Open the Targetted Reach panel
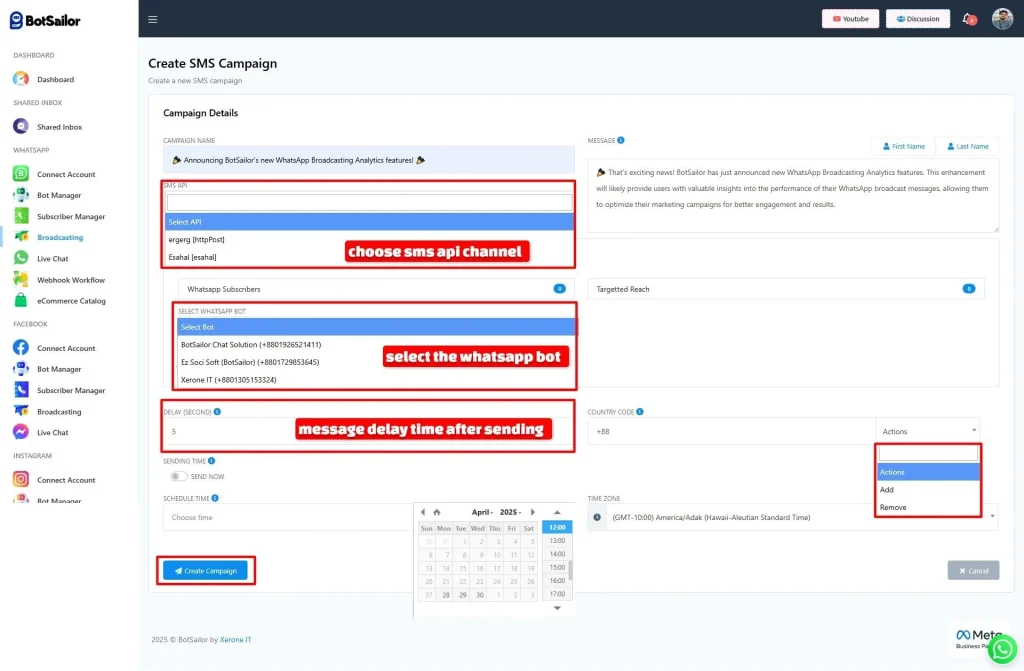 point(786,289)
